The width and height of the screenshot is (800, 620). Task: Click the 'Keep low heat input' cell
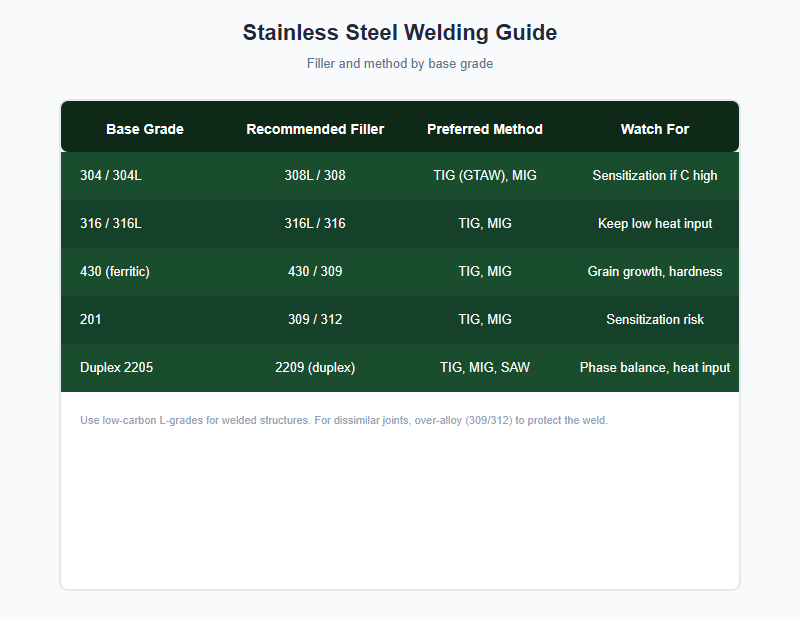point(655,224)
